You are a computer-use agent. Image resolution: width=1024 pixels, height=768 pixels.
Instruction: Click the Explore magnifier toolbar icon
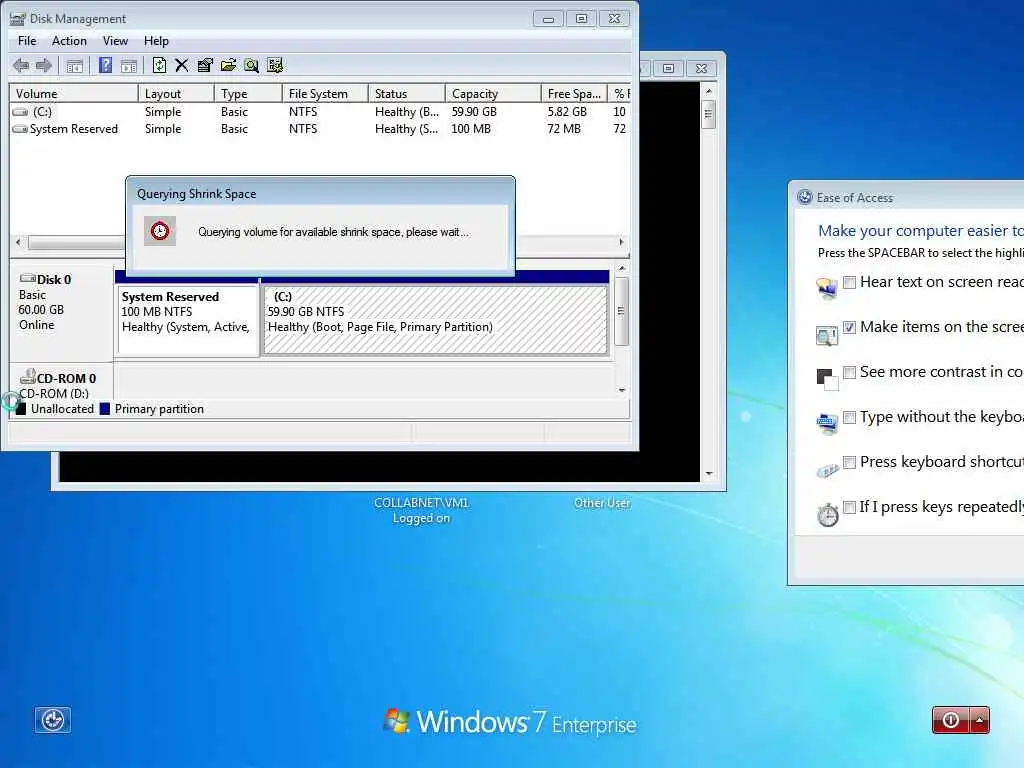[251, 65]
